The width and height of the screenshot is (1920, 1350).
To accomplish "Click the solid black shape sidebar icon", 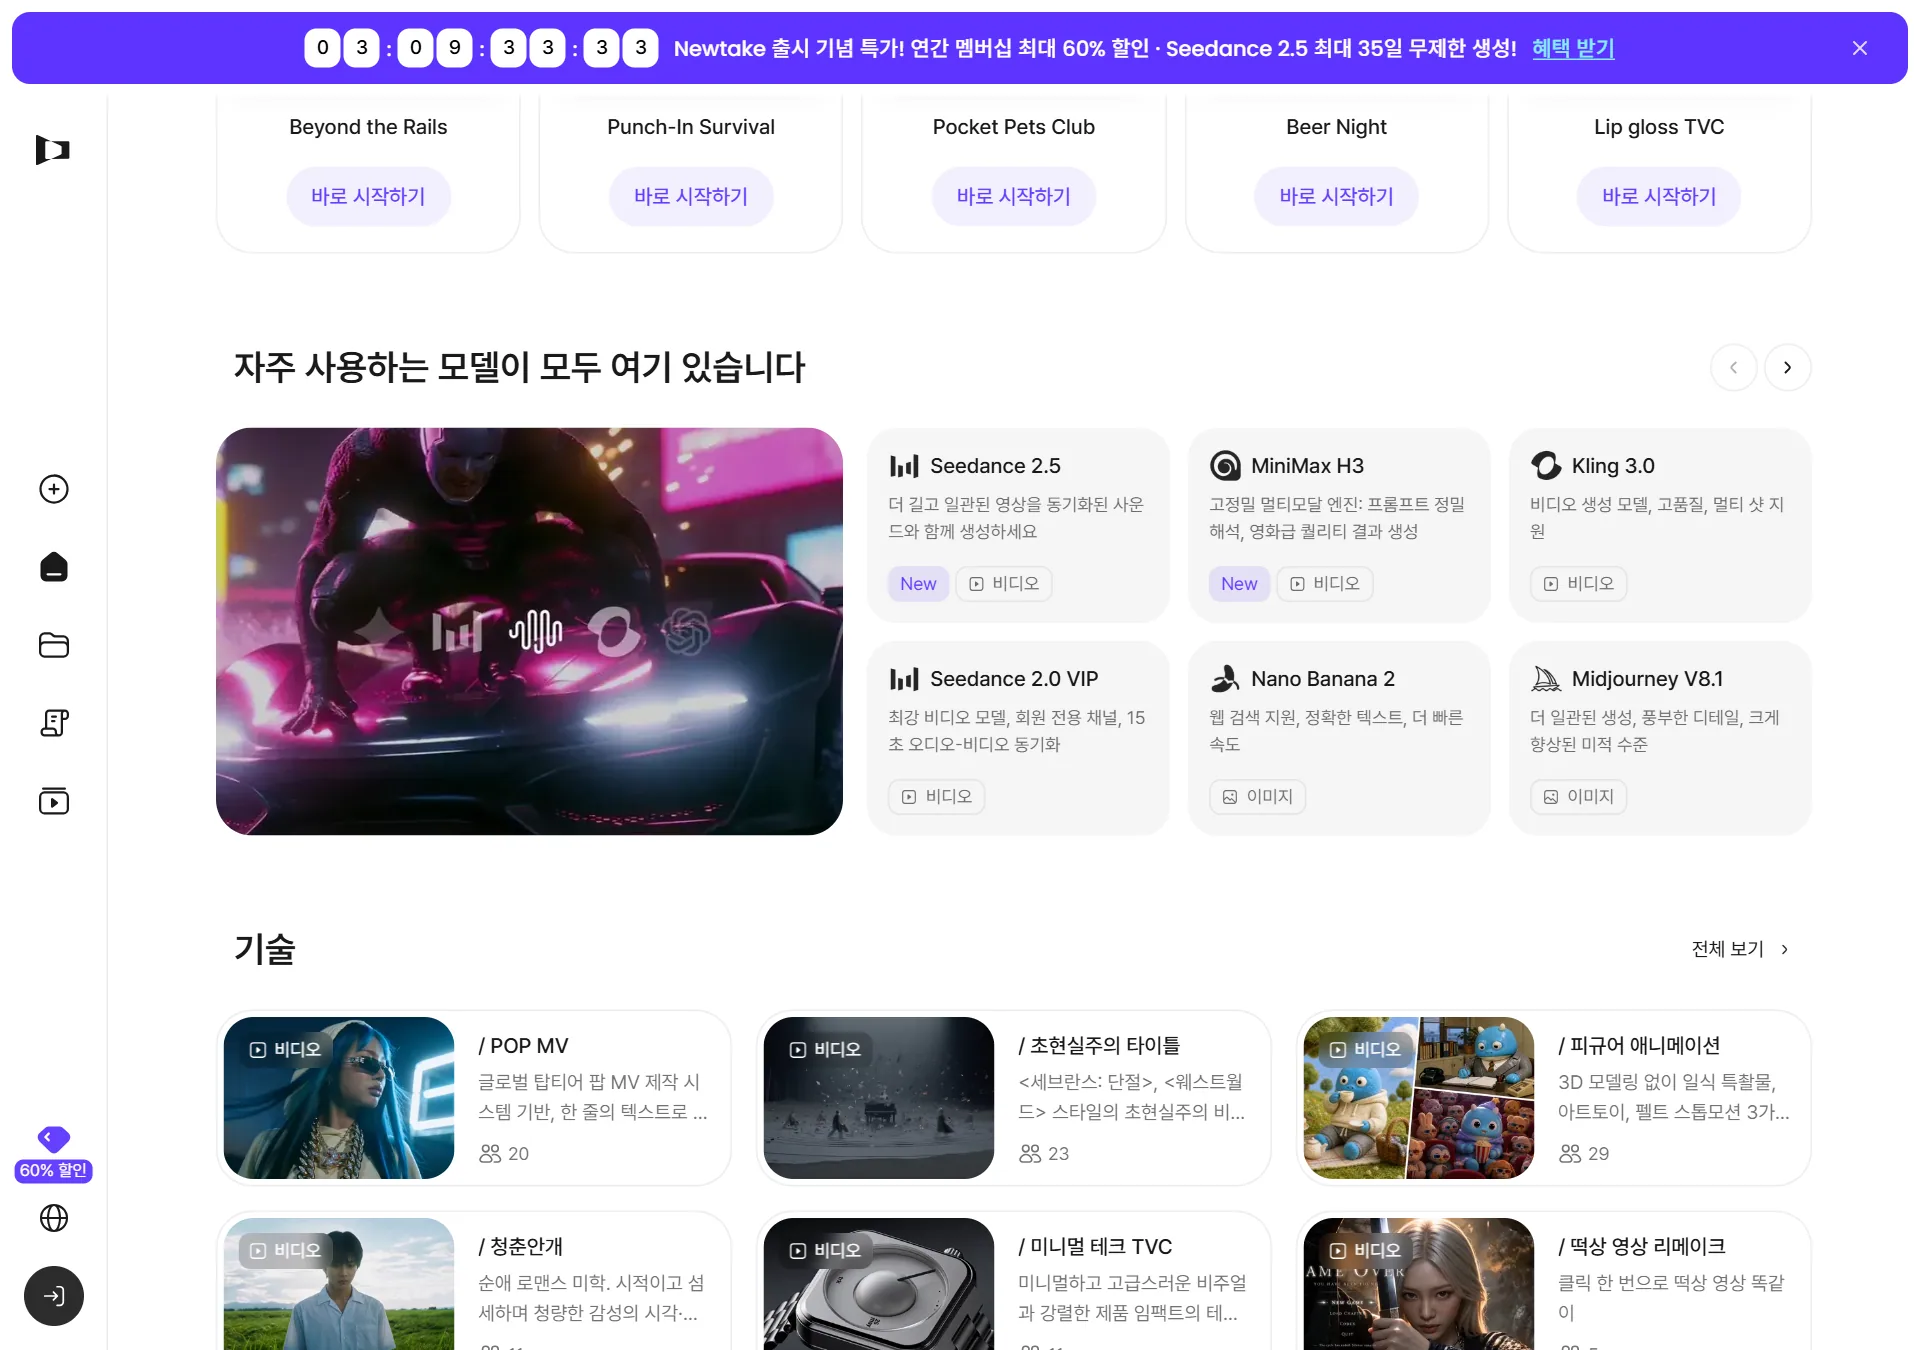I will pyautogui.click(x=54, y=567).
